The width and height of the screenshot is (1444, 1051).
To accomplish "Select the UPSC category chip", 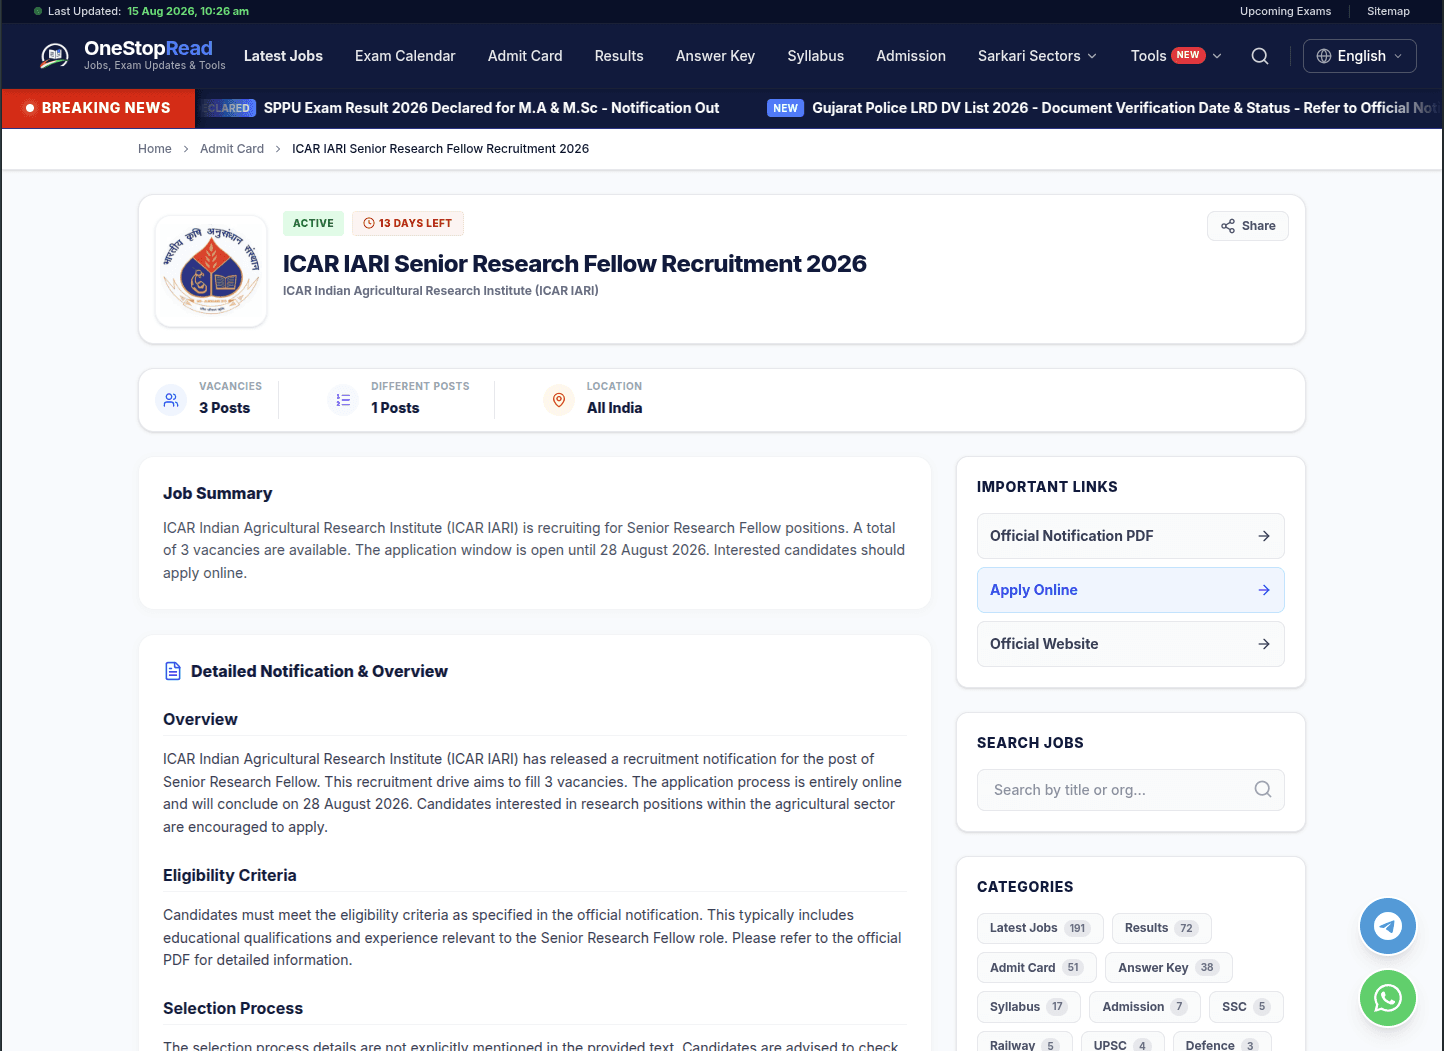I will pos(1123,1043).
